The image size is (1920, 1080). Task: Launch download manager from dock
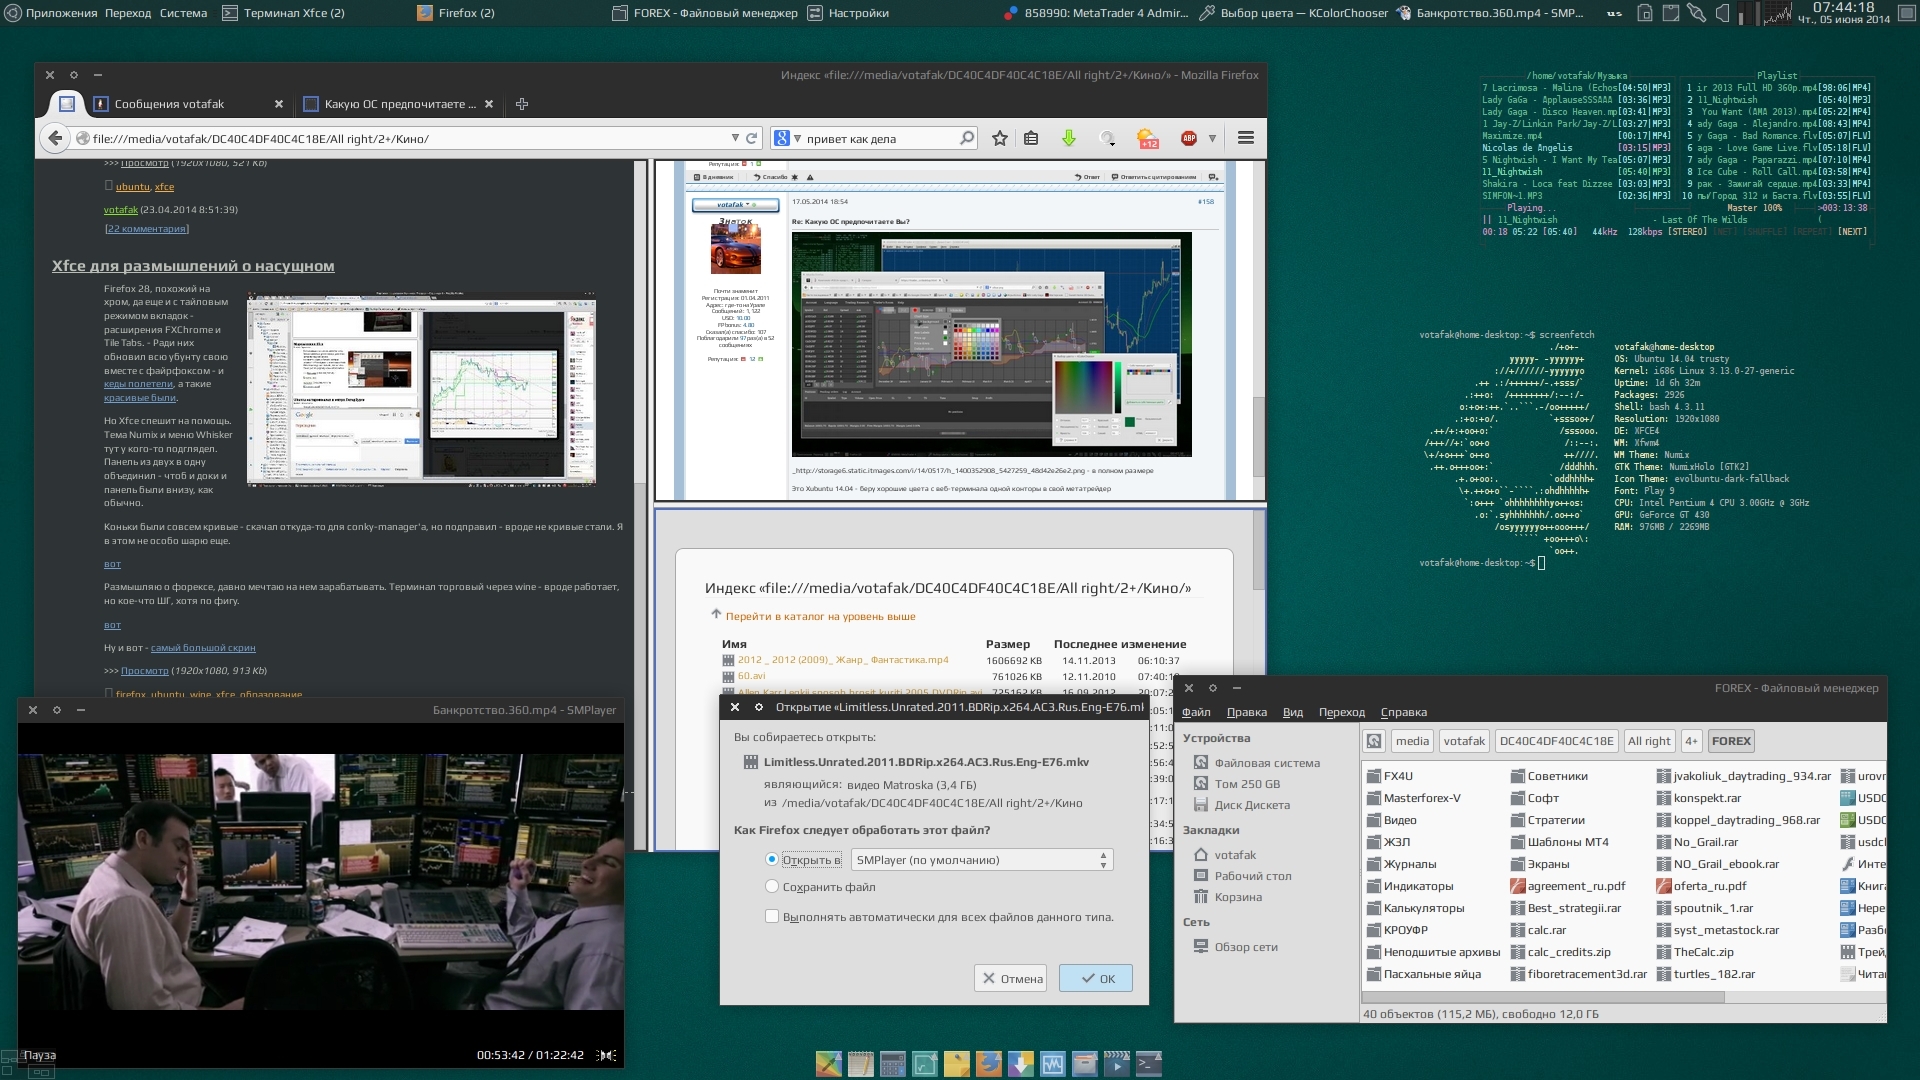1020,1064
